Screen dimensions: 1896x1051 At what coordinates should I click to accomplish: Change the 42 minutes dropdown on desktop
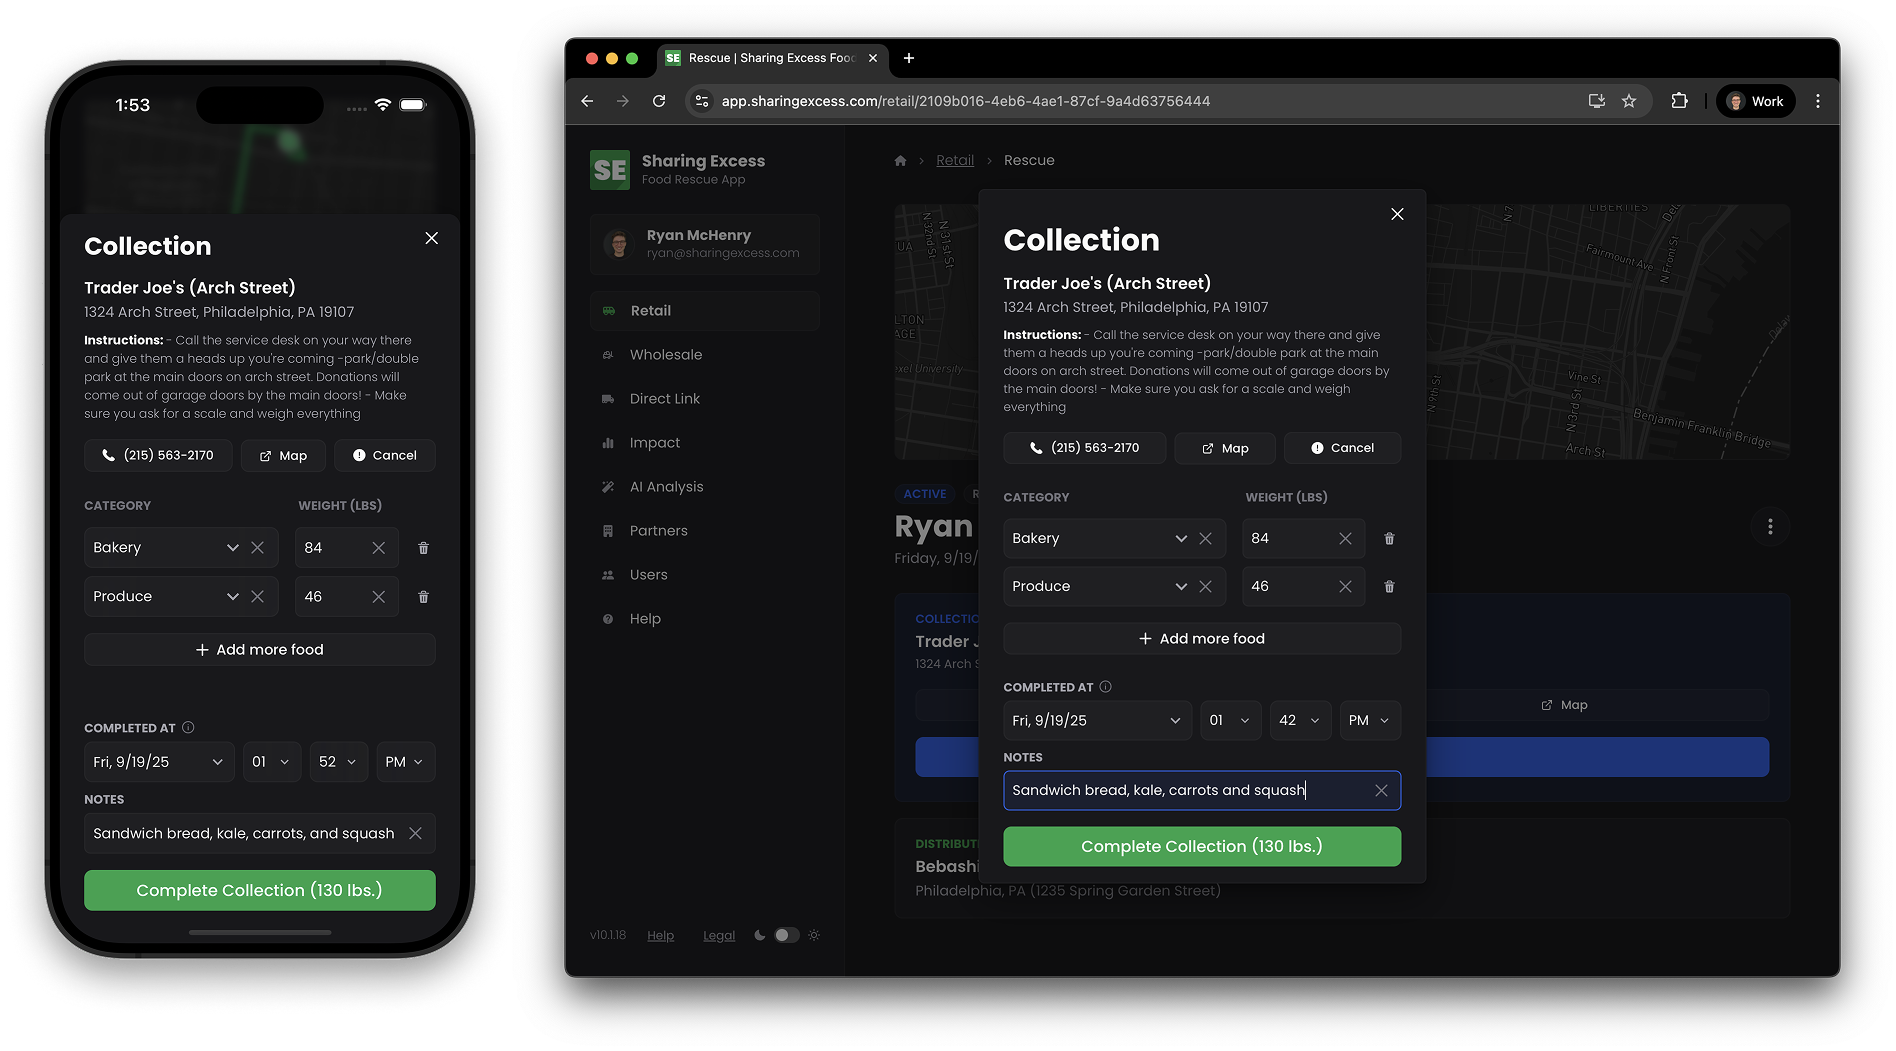coord(1299,721)
